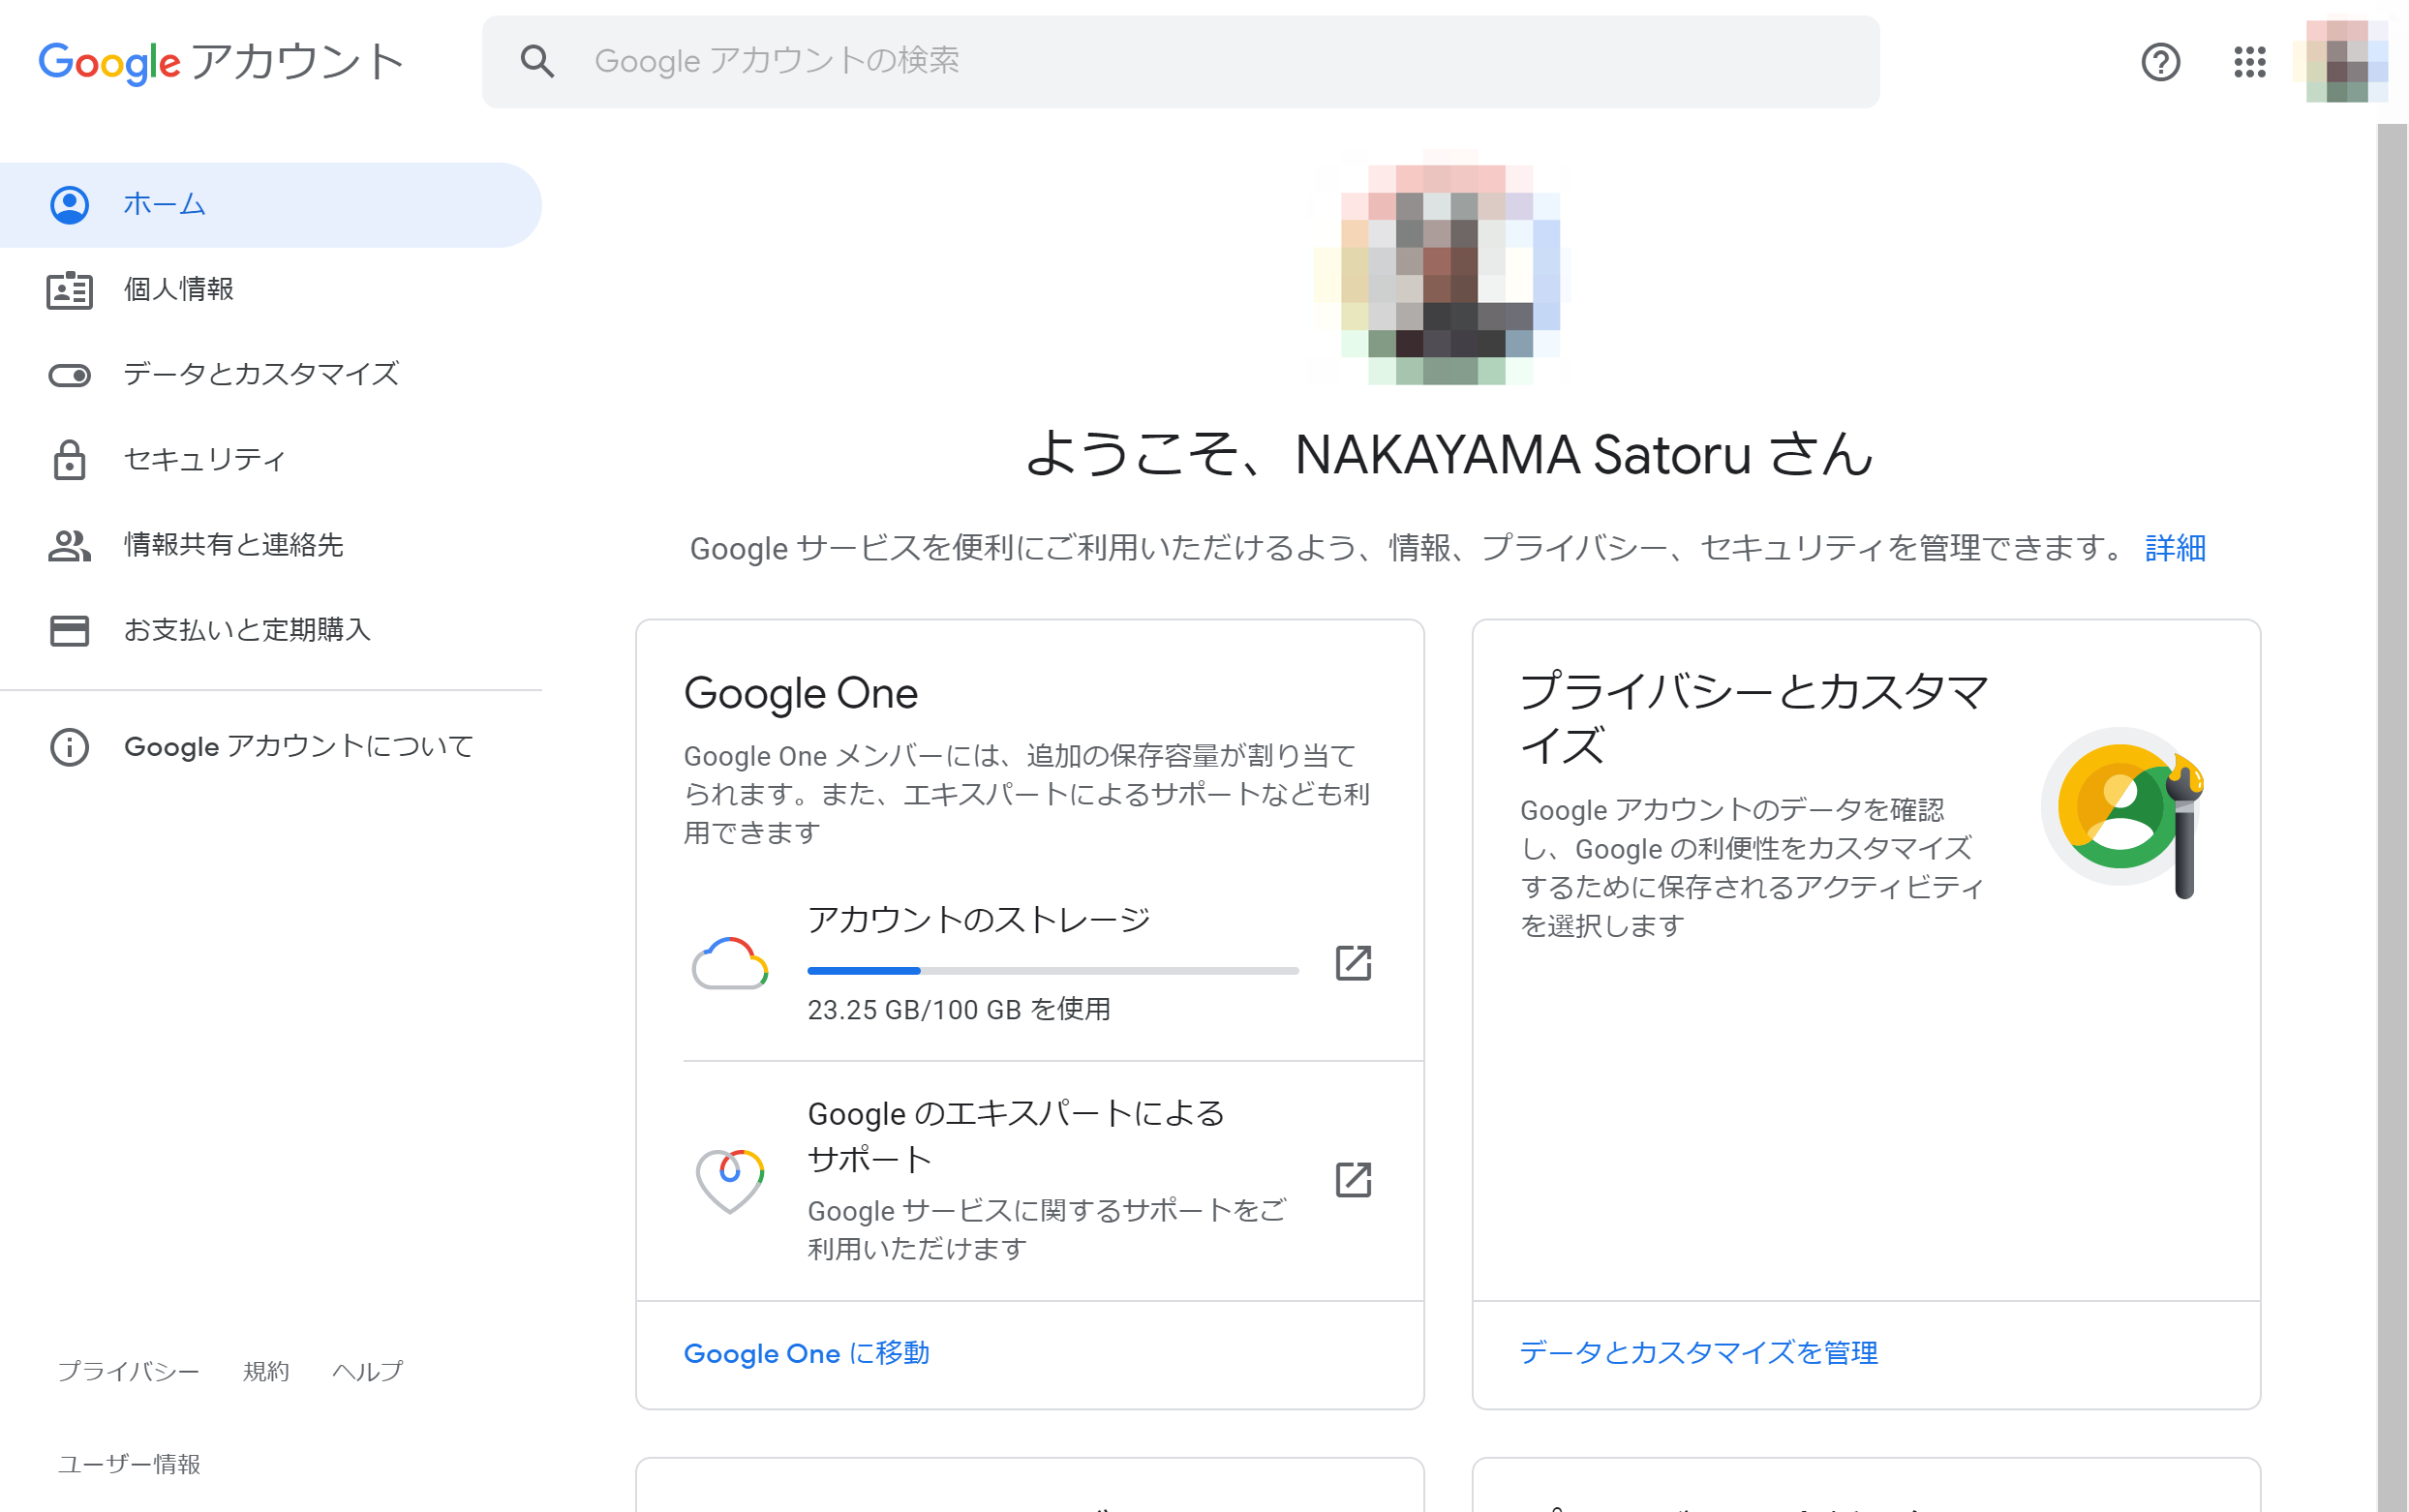Select the セキュリティ sidebar item

coord(203,459)
